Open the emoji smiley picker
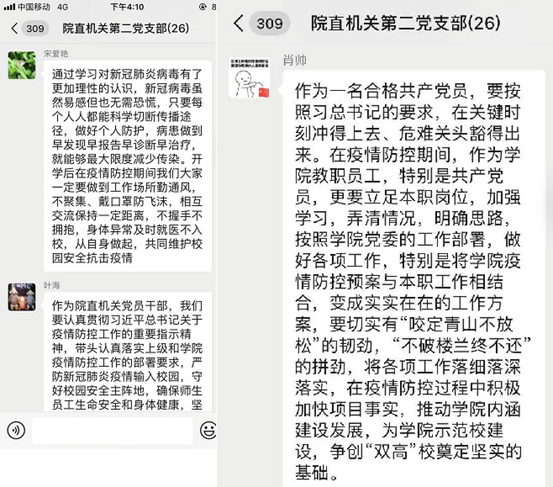Viewport: 553px width, 487px height. 208,430
